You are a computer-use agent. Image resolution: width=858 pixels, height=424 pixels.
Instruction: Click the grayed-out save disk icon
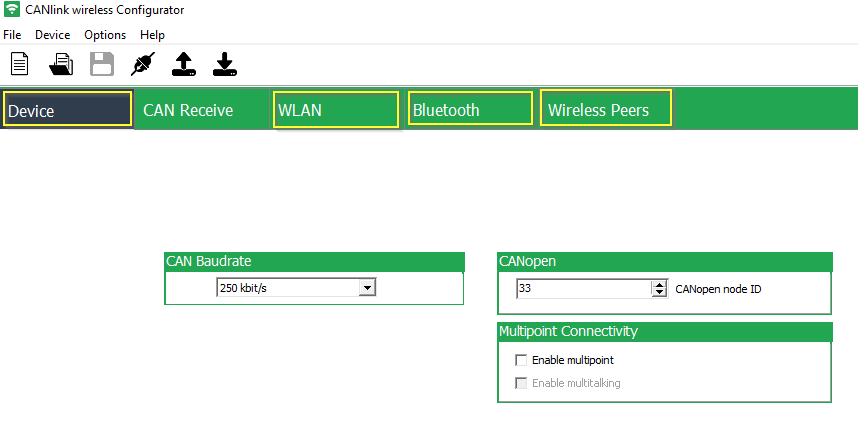[102, 64]
